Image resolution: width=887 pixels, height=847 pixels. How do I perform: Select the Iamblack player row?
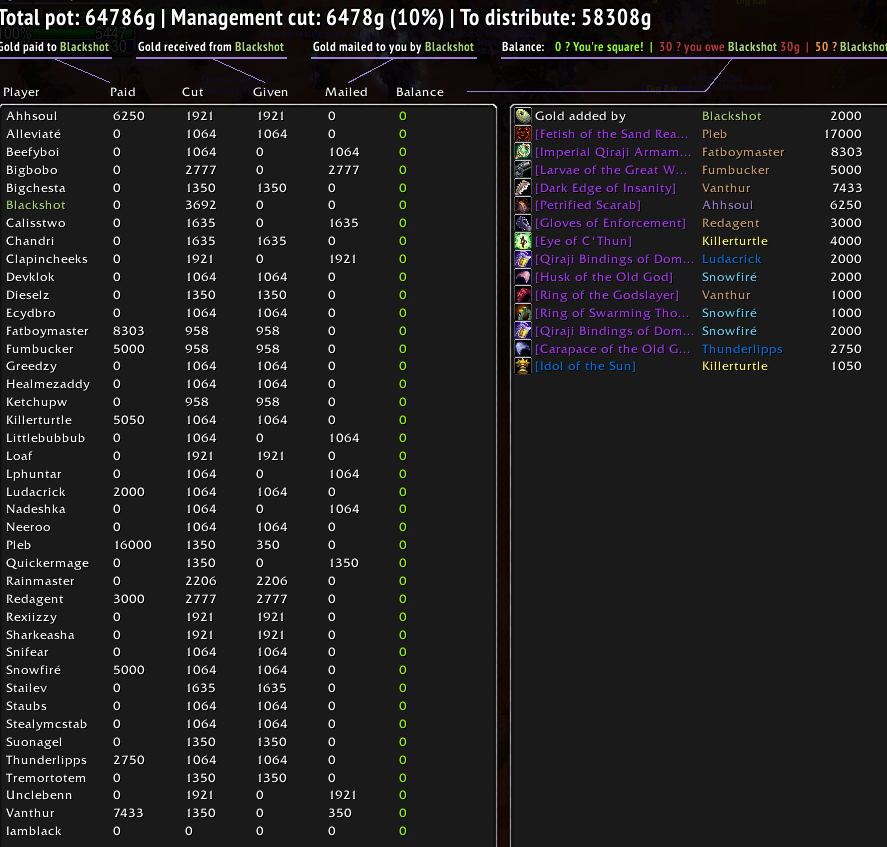click(x=248, y=831)
